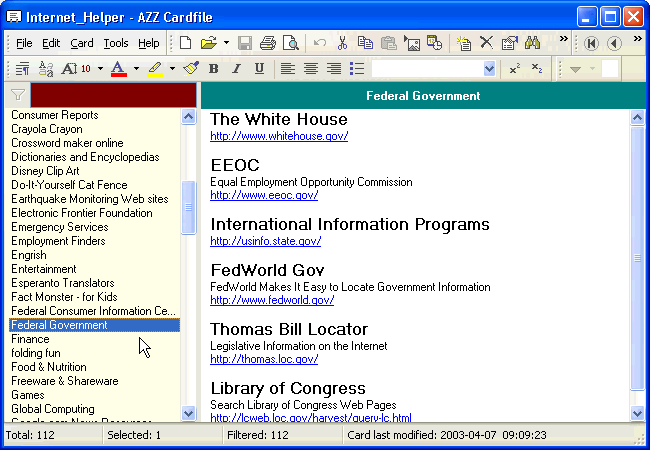The width and height of the screenshot is (650, 450).
Task: Open the Tools menu
Action: (x=116, y=43)
